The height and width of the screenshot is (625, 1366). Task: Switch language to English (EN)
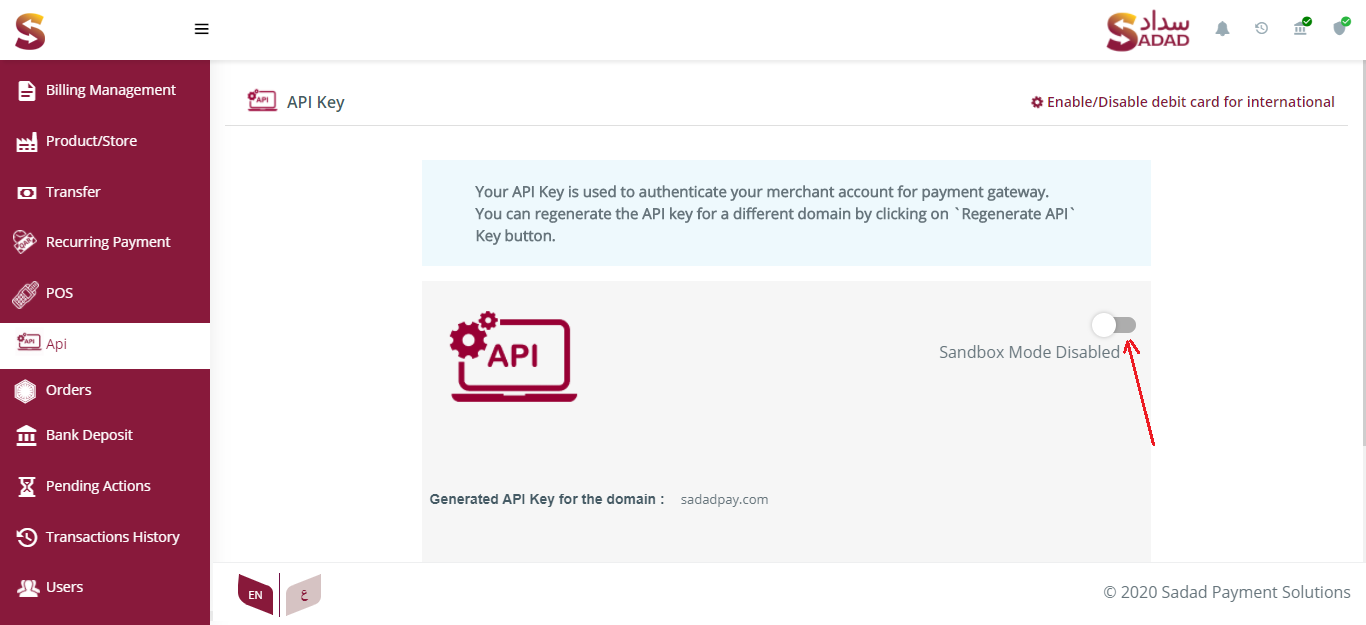point(255,594)
